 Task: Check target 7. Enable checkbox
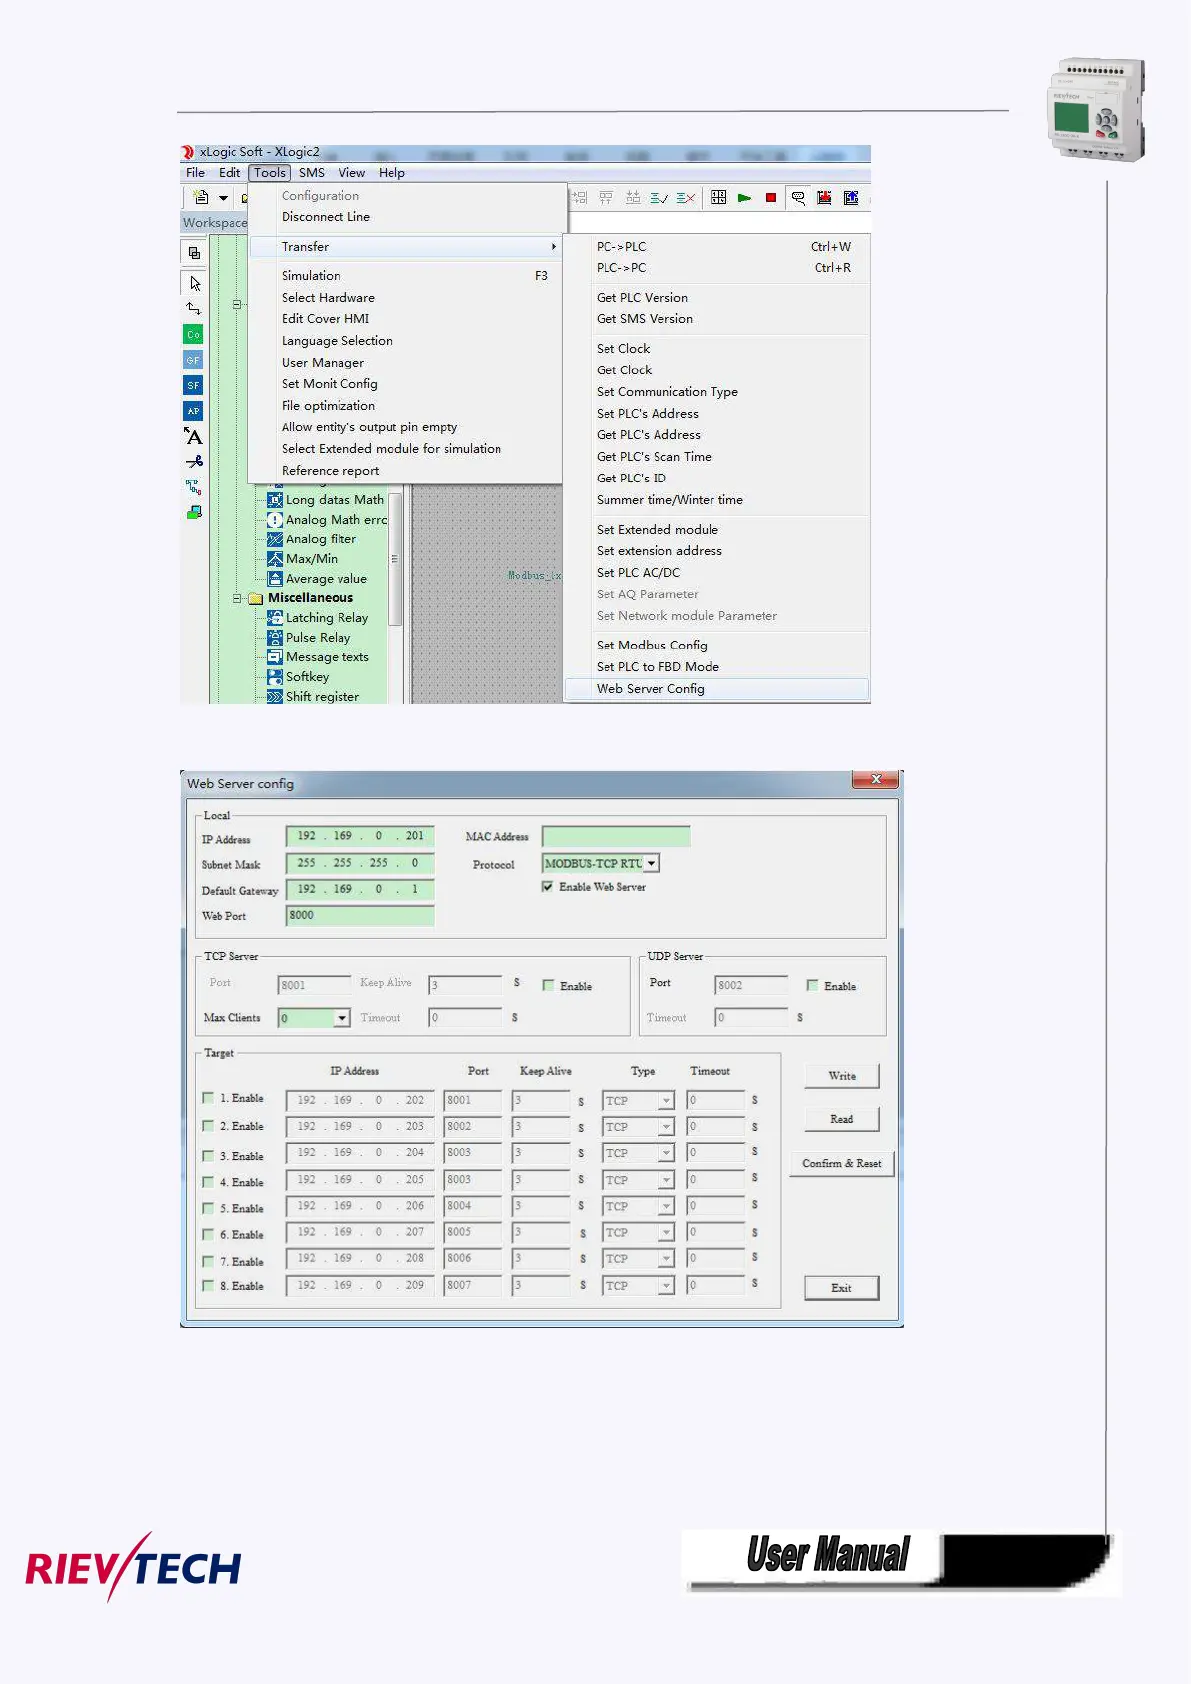pos(208,1261)
